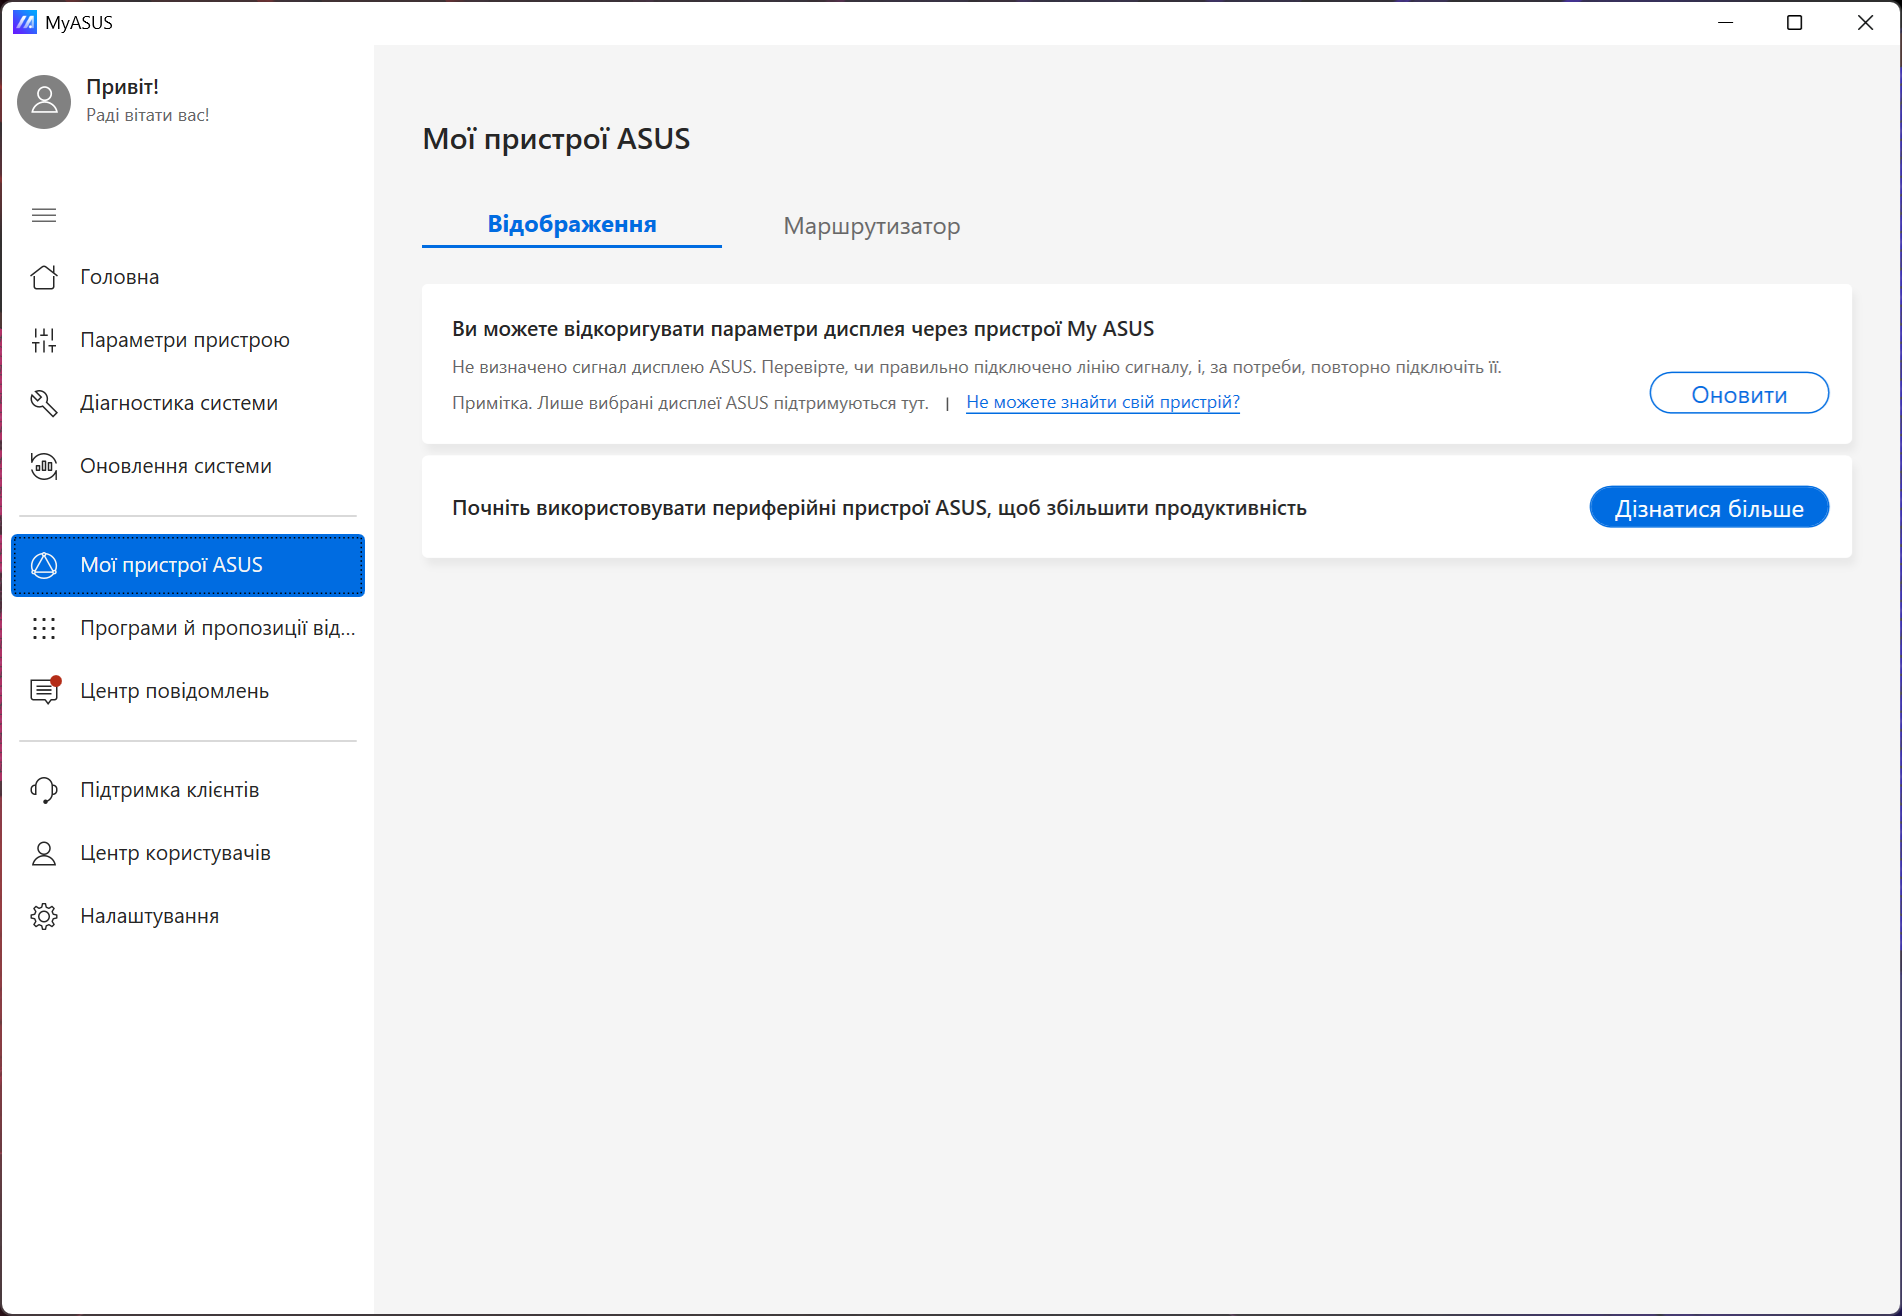Click the 'Раді вітати вас!' subtitle
1902x1316 pixels.
tap(148, 115)
